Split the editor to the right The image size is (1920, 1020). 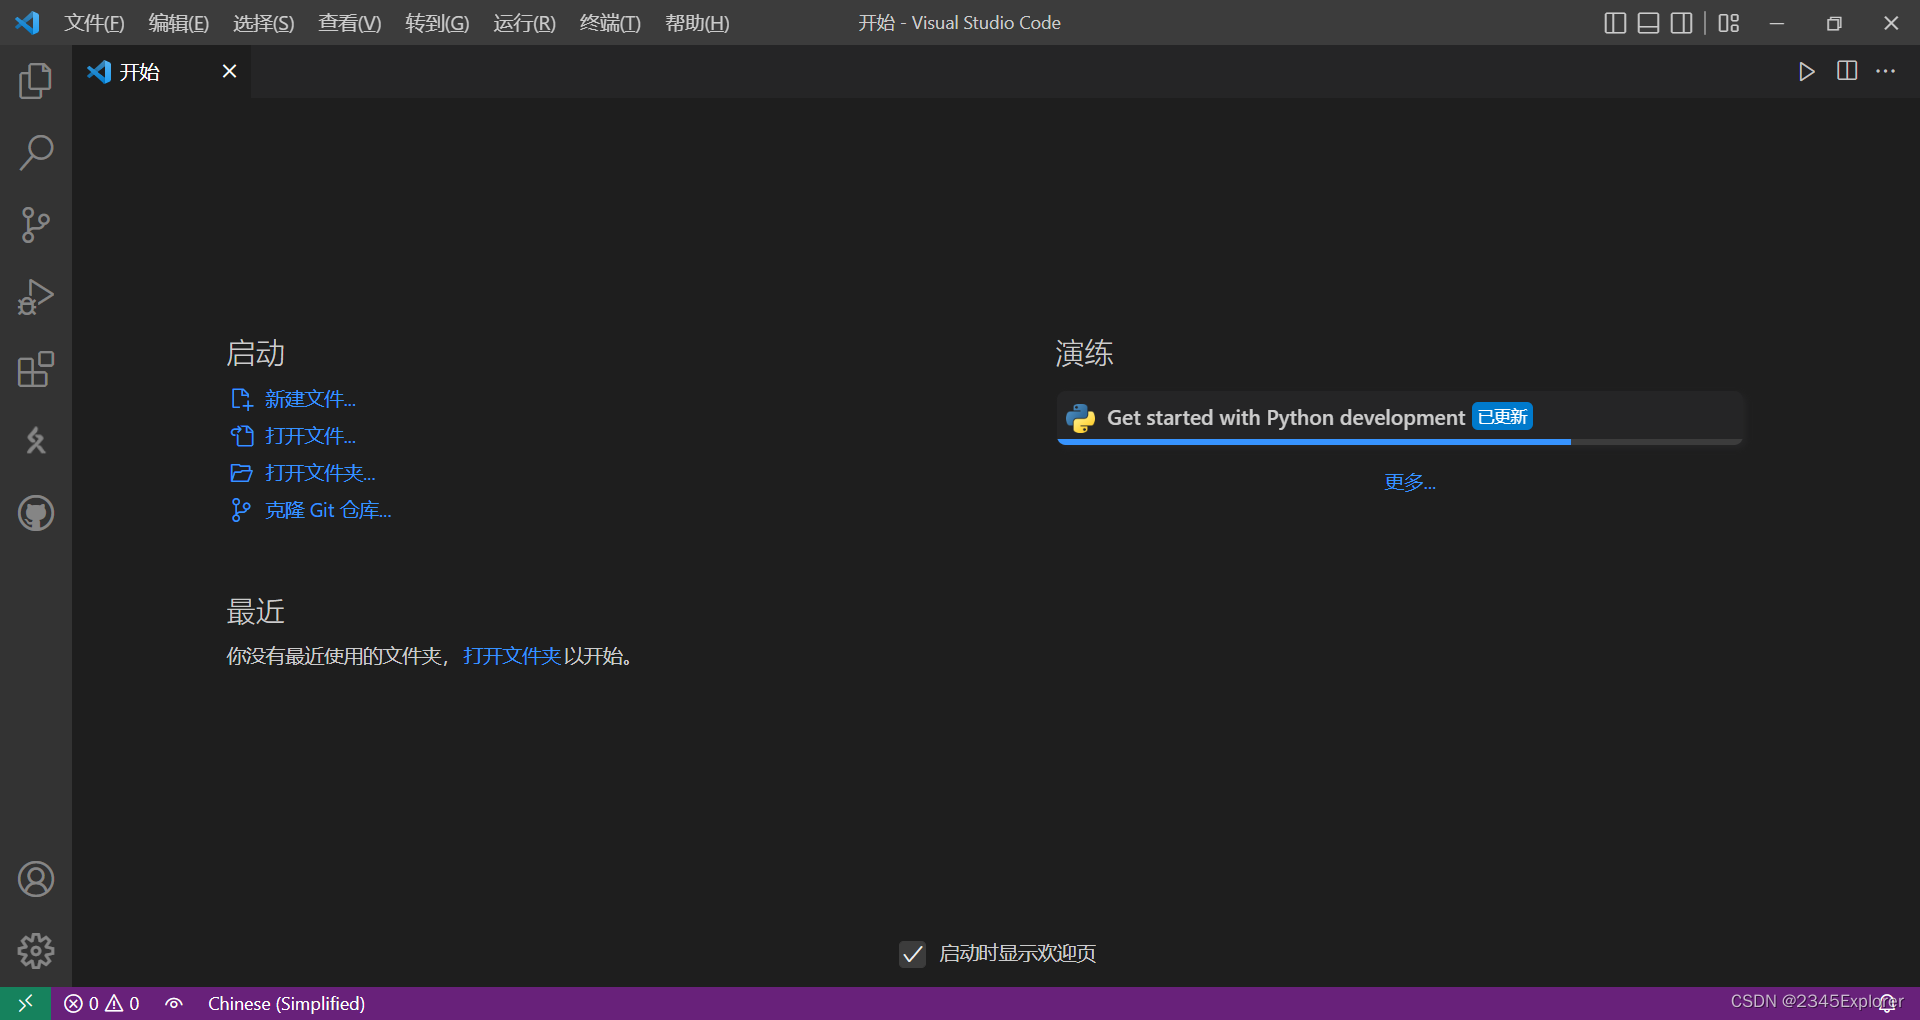point(1846,71)
